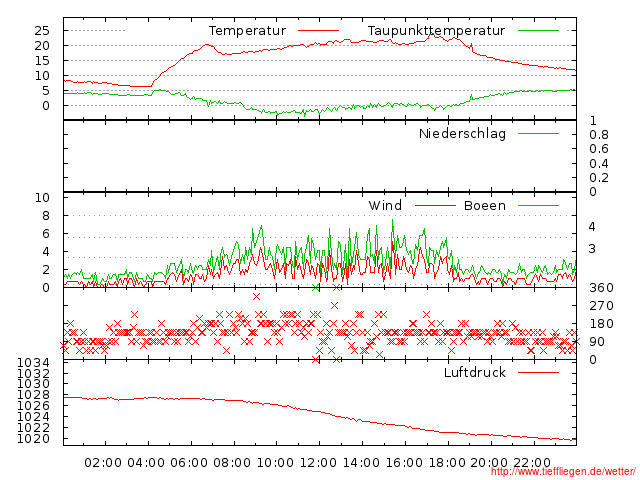Click the 180 wind direction axis value
Image resolution: width=640 pixels, height=480 pixels.
[x=601, y=324]
